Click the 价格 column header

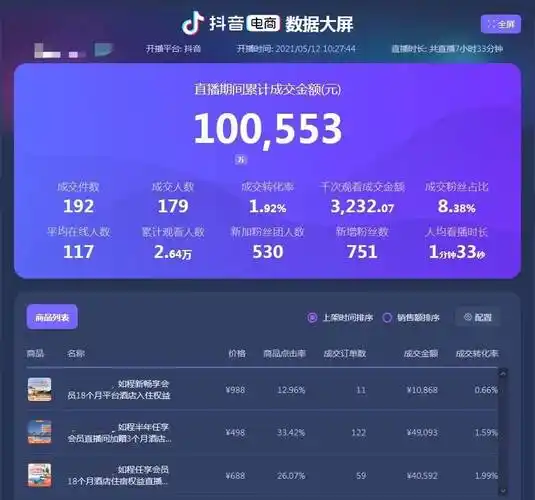(x=237, y=353)
